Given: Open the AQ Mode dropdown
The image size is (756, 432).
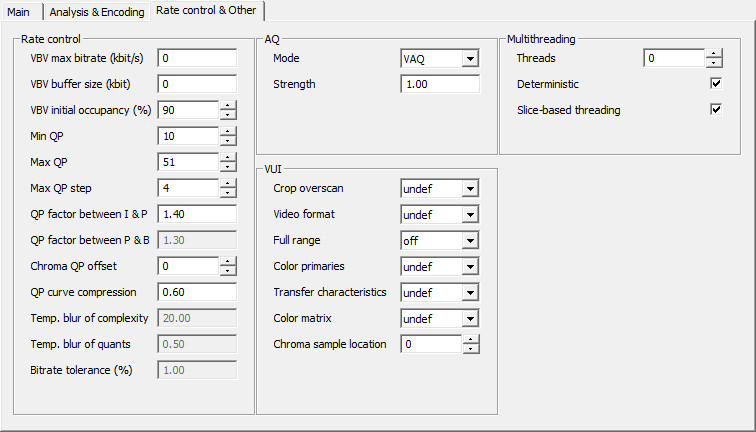Looking at the screenshot, I should coord(471,59).
